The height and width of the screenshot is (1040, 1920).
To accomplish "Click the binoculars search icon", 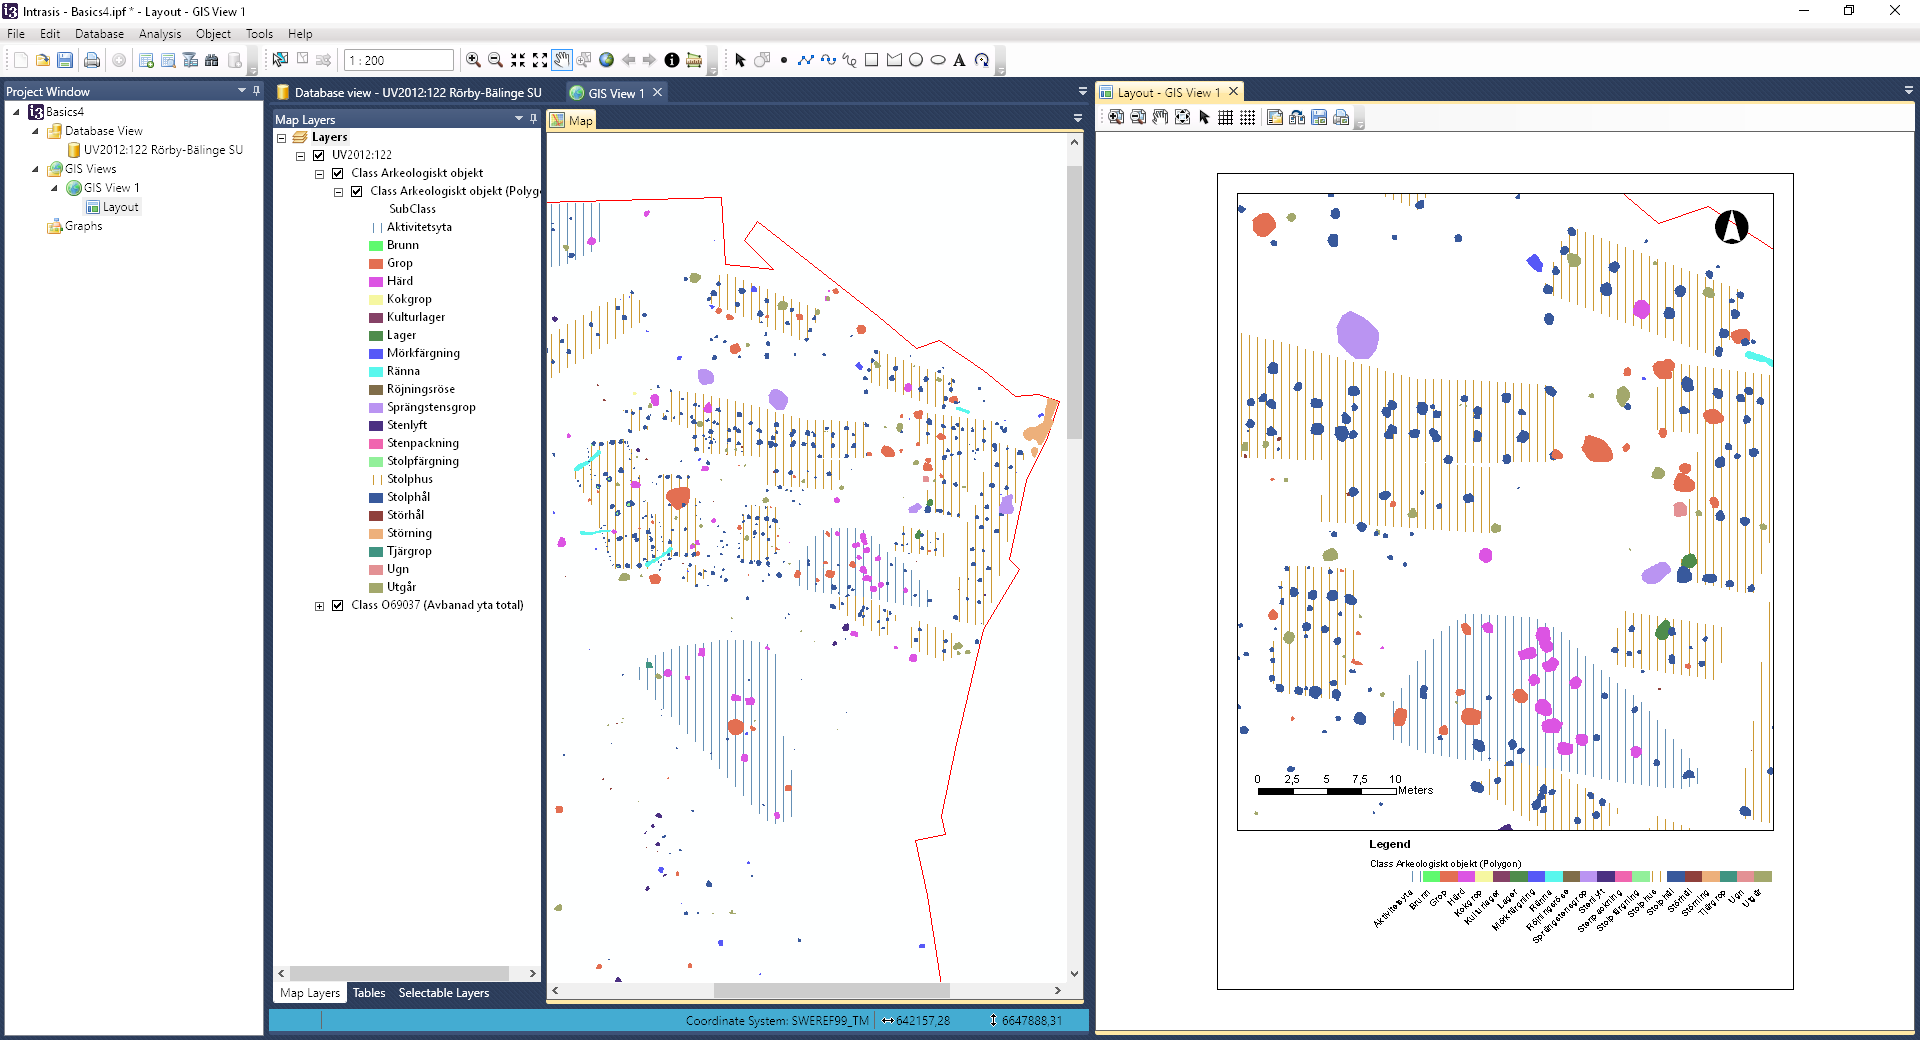I will point(211,60).
